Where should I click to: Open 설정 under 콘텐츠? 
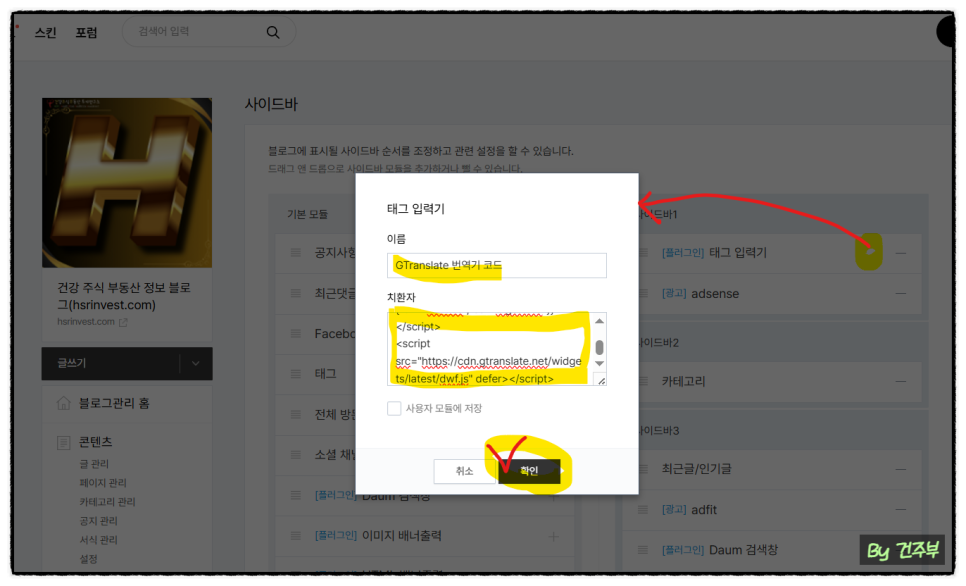click(x=89, y=559)
